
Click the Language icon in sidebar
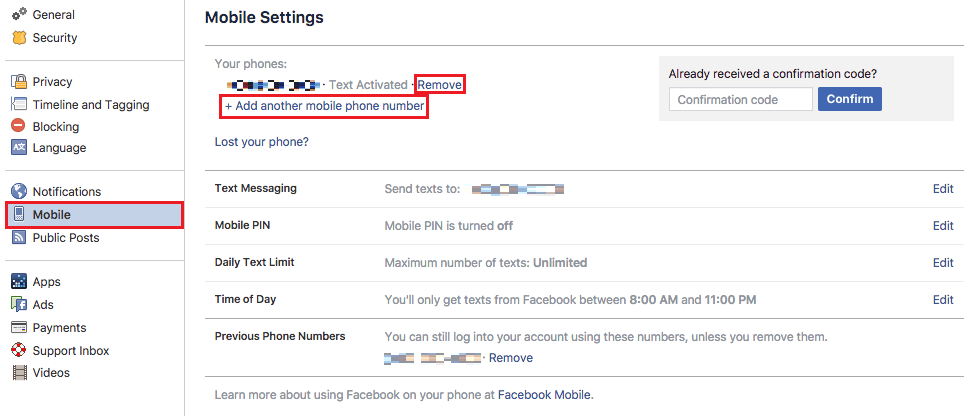point(18,148)
